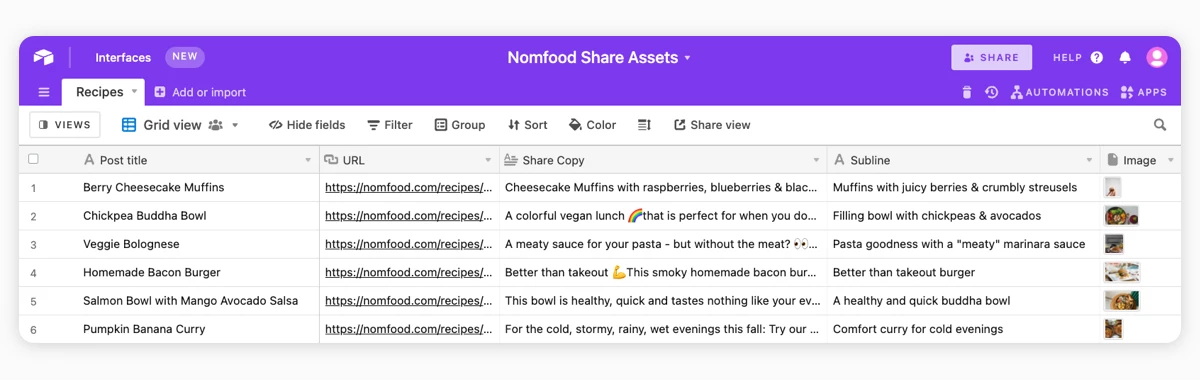Click the Share Copy field type icon
The image size is (1200, 380).
tap(511, 160)
